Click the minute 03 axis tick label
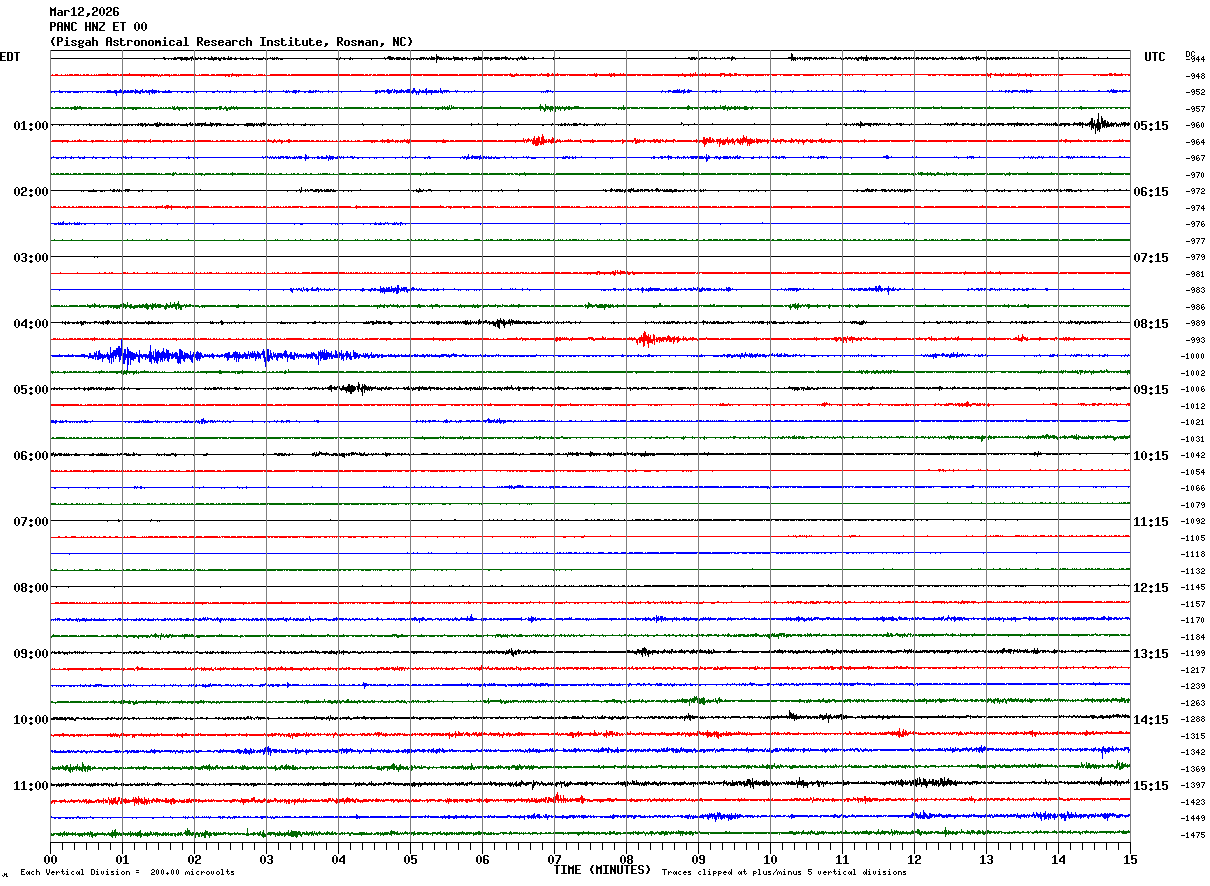This screenshot has width=1210, height=886. pos(266,860)
